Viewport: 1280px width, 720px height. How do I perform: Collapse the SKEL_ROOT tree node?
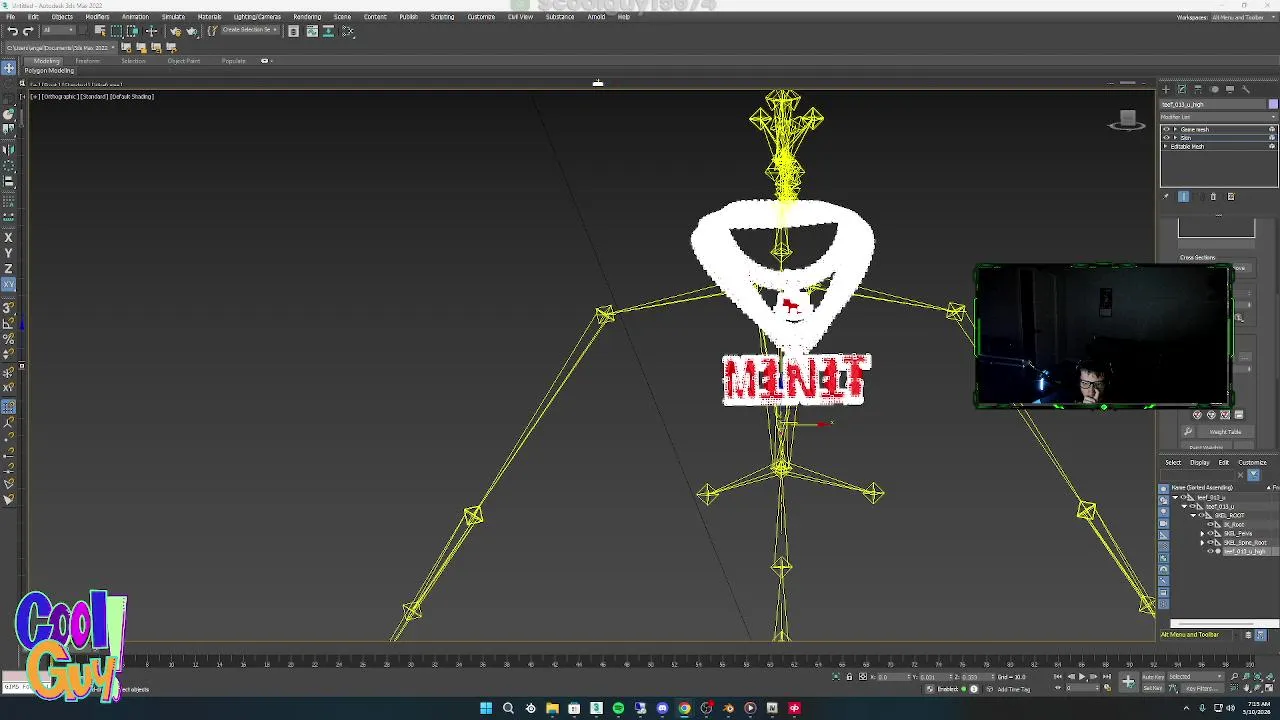click(x=1194, y=516)
